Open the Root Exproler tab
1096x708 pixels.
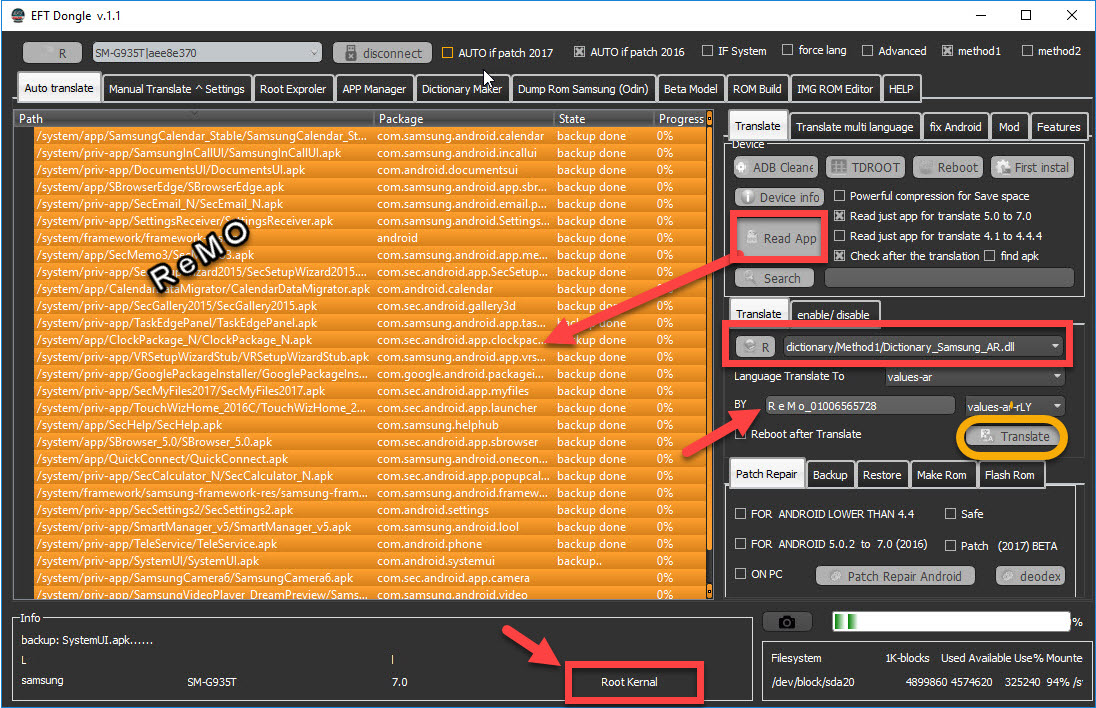(x=293, y=89)
